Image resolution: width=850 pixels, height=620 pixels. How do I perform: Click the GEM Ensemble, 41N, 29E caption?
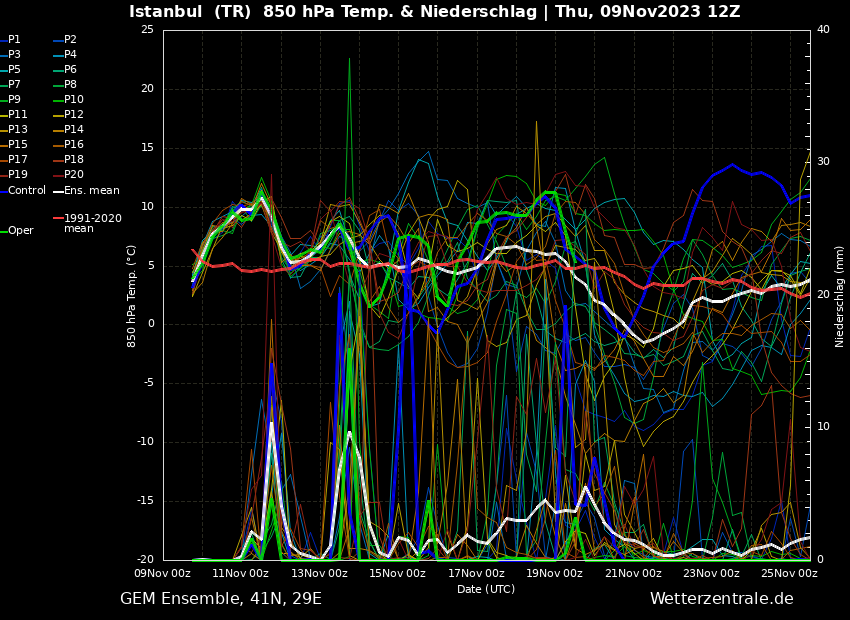pyautogui.click(x=221, y=599)
